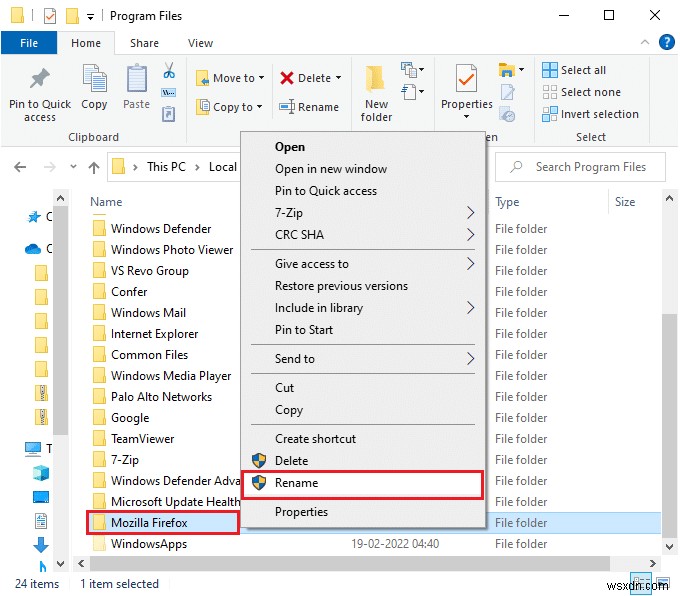
Task: Click the Pin to Quick access ribbon icon
Action: (x=39, y=79)
